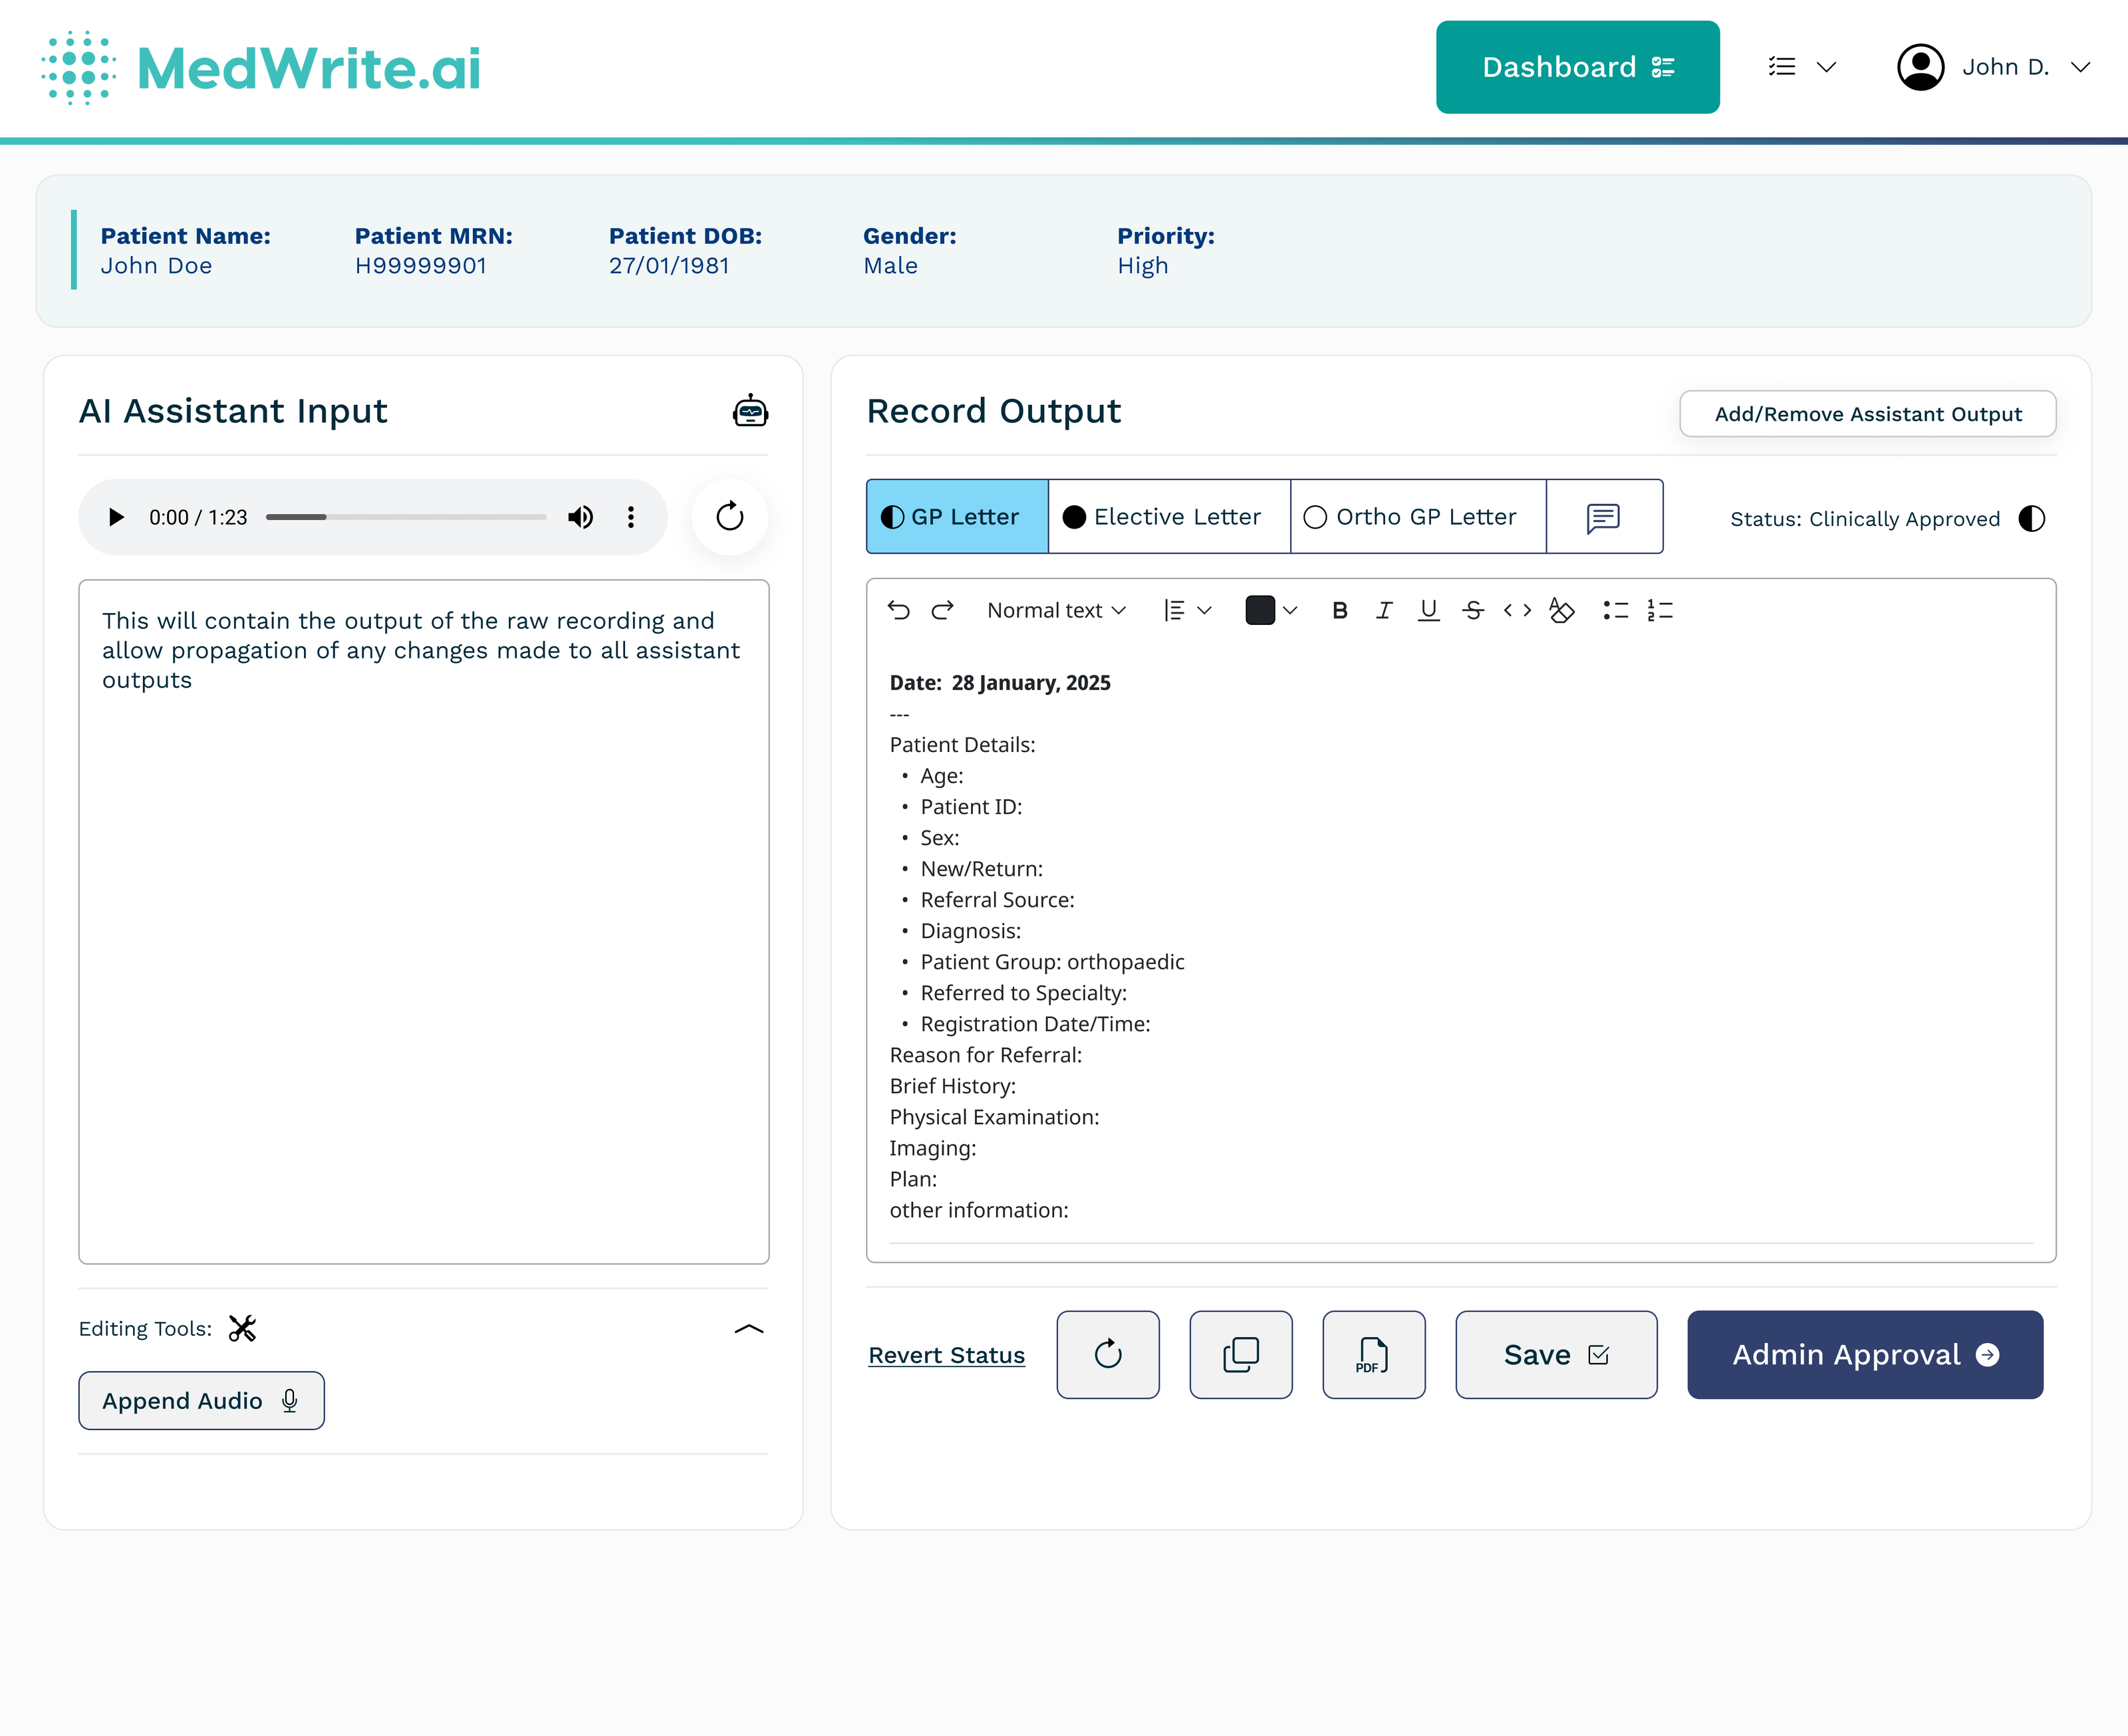This screenshot has width=2128, height=1736.
Task: Click the copy letter icon
Action: (x=1241, y=1355)
